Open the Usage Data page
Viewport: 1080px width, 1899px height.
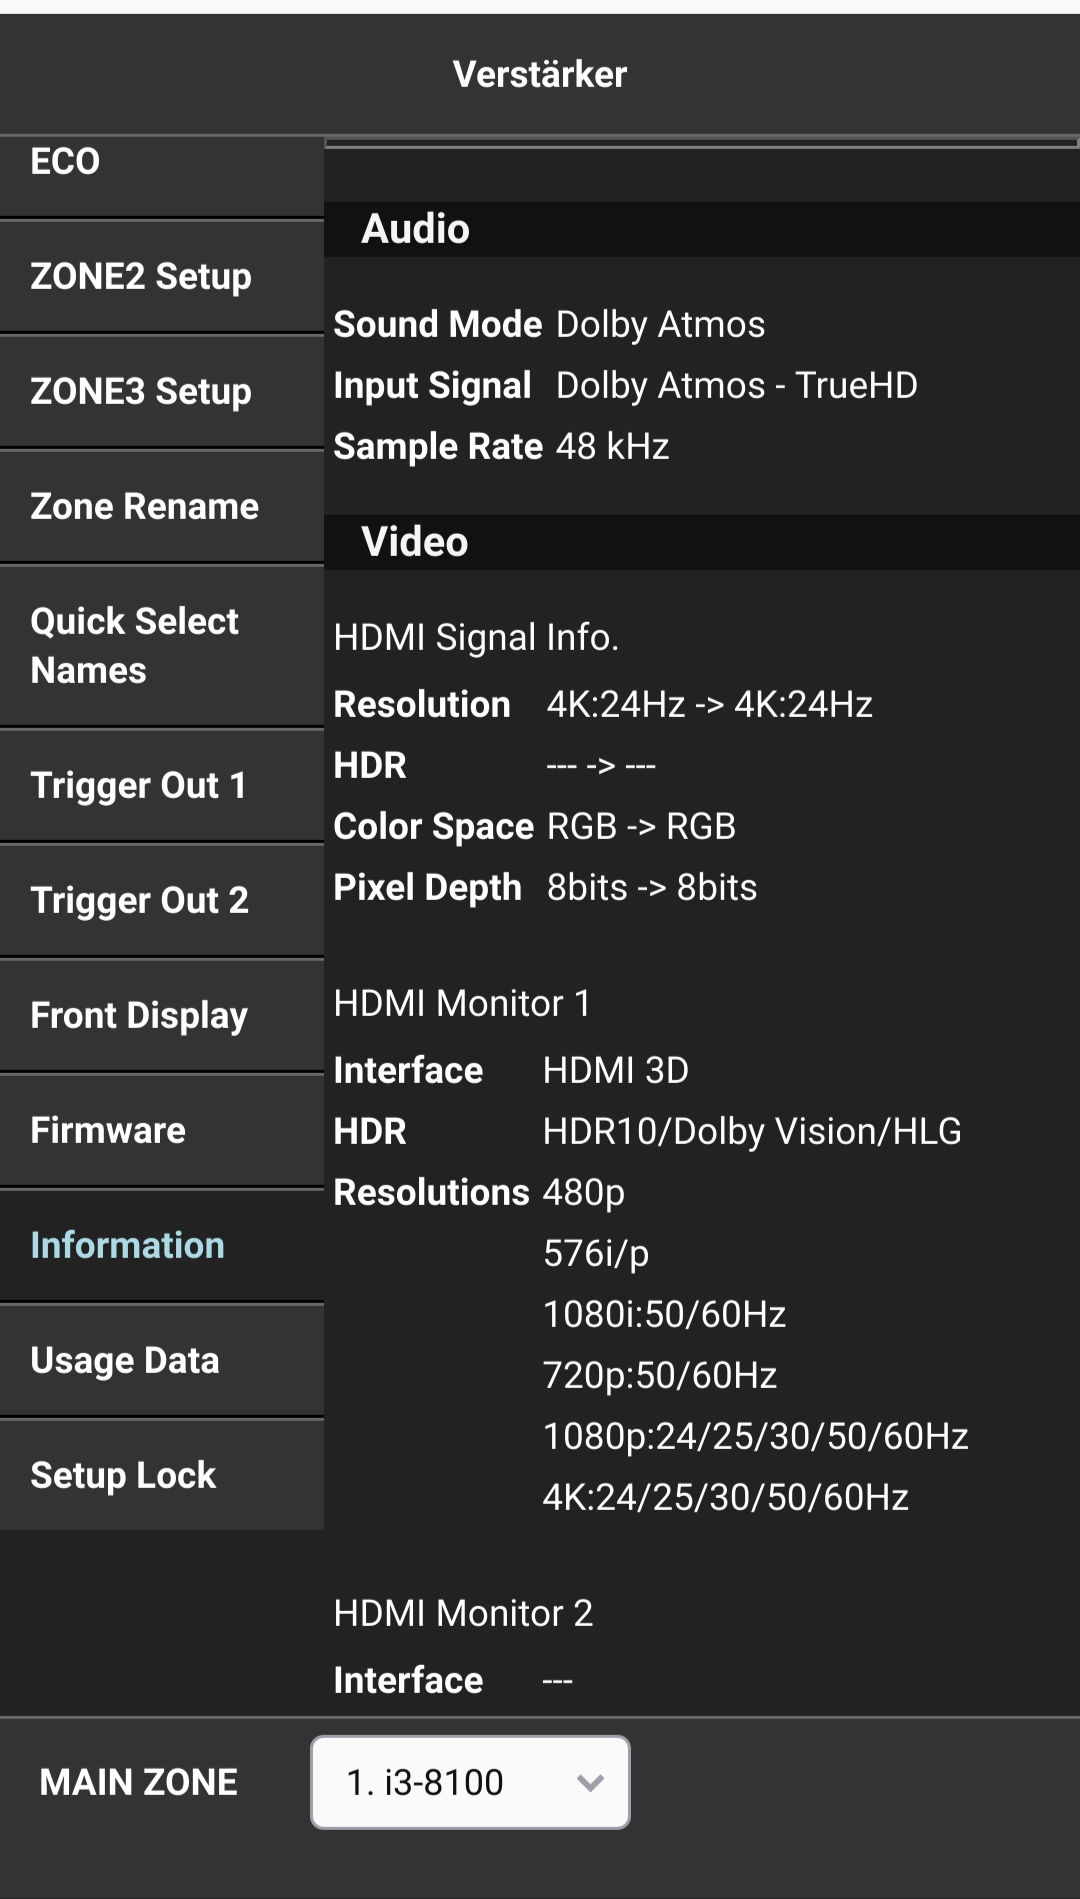(160, 1361)
